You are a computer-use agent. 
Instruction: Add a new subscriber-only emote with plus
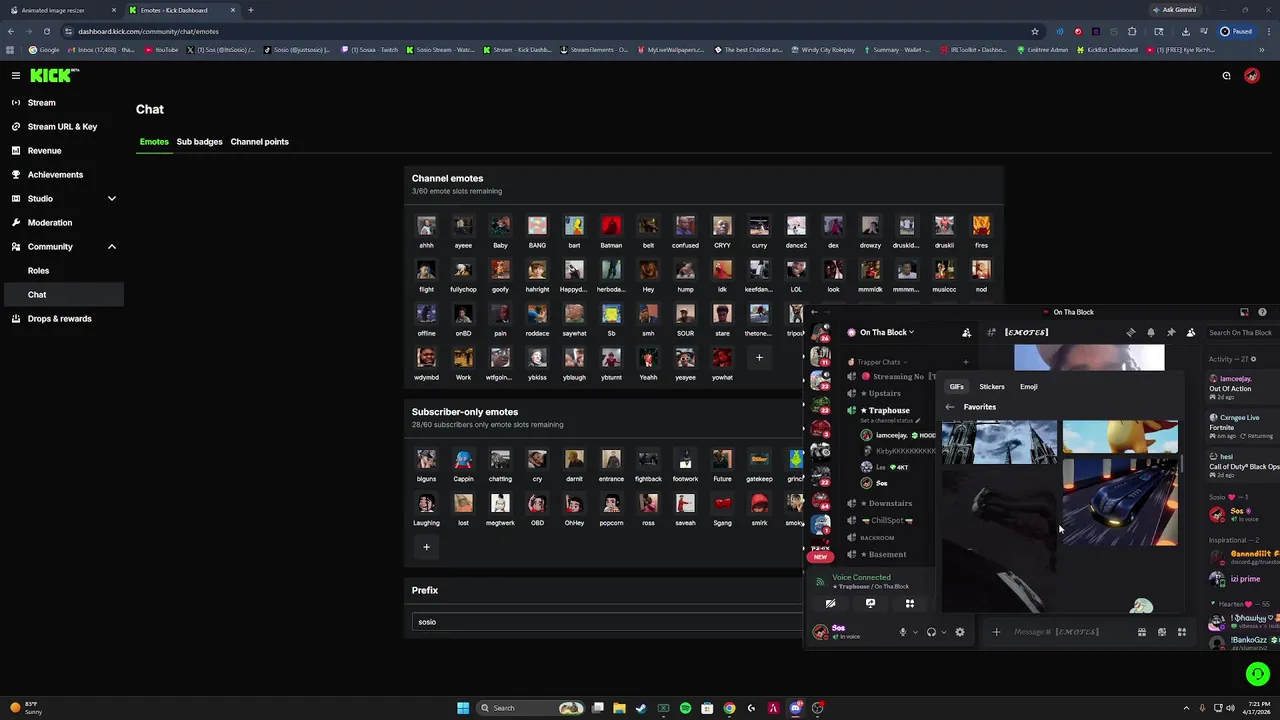(x=426, y=546)
